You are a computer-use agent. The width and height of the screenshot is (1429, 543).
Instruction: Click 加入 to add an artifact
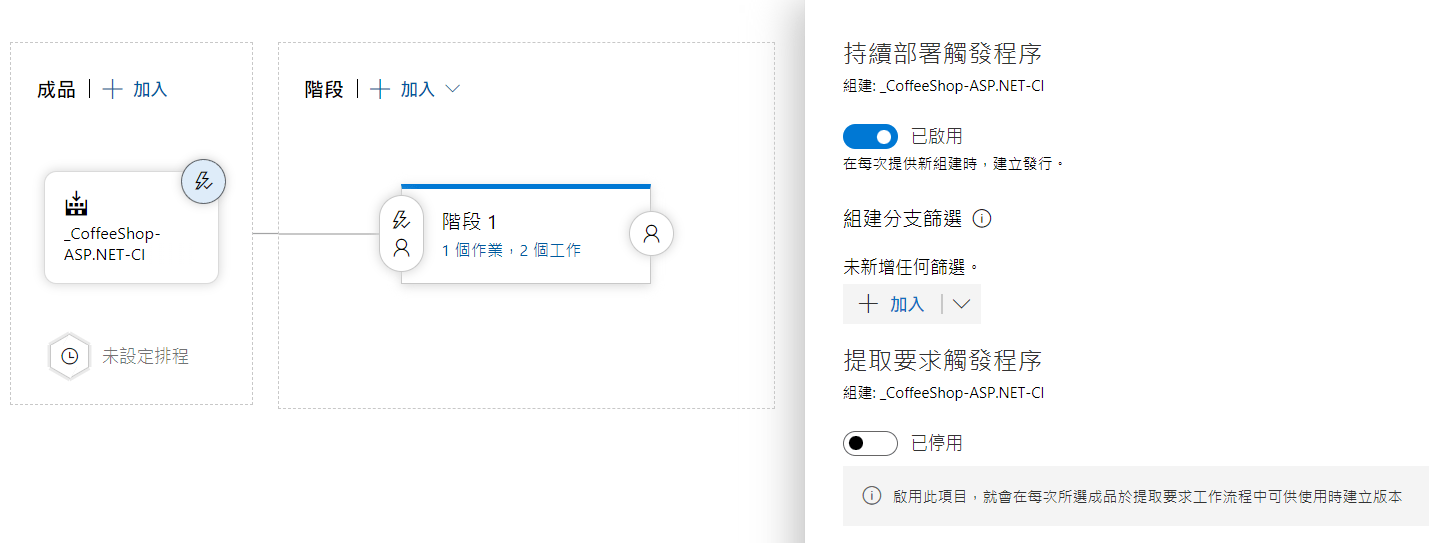click(x=150, y=89)
